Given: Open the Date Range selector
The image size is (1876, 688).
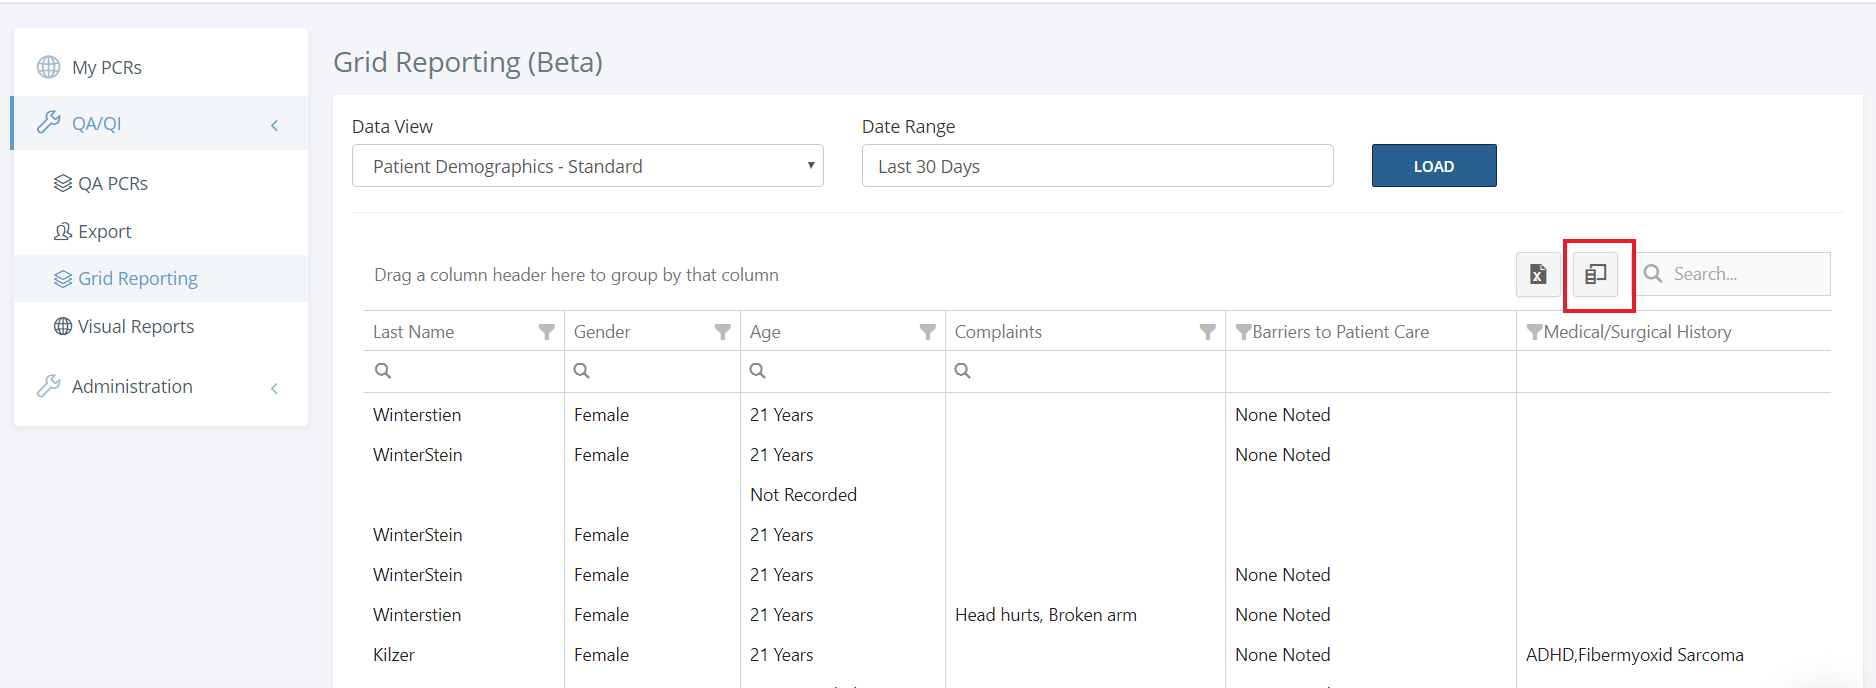Looking at the screenshot, I should (x=1097, y=166).
